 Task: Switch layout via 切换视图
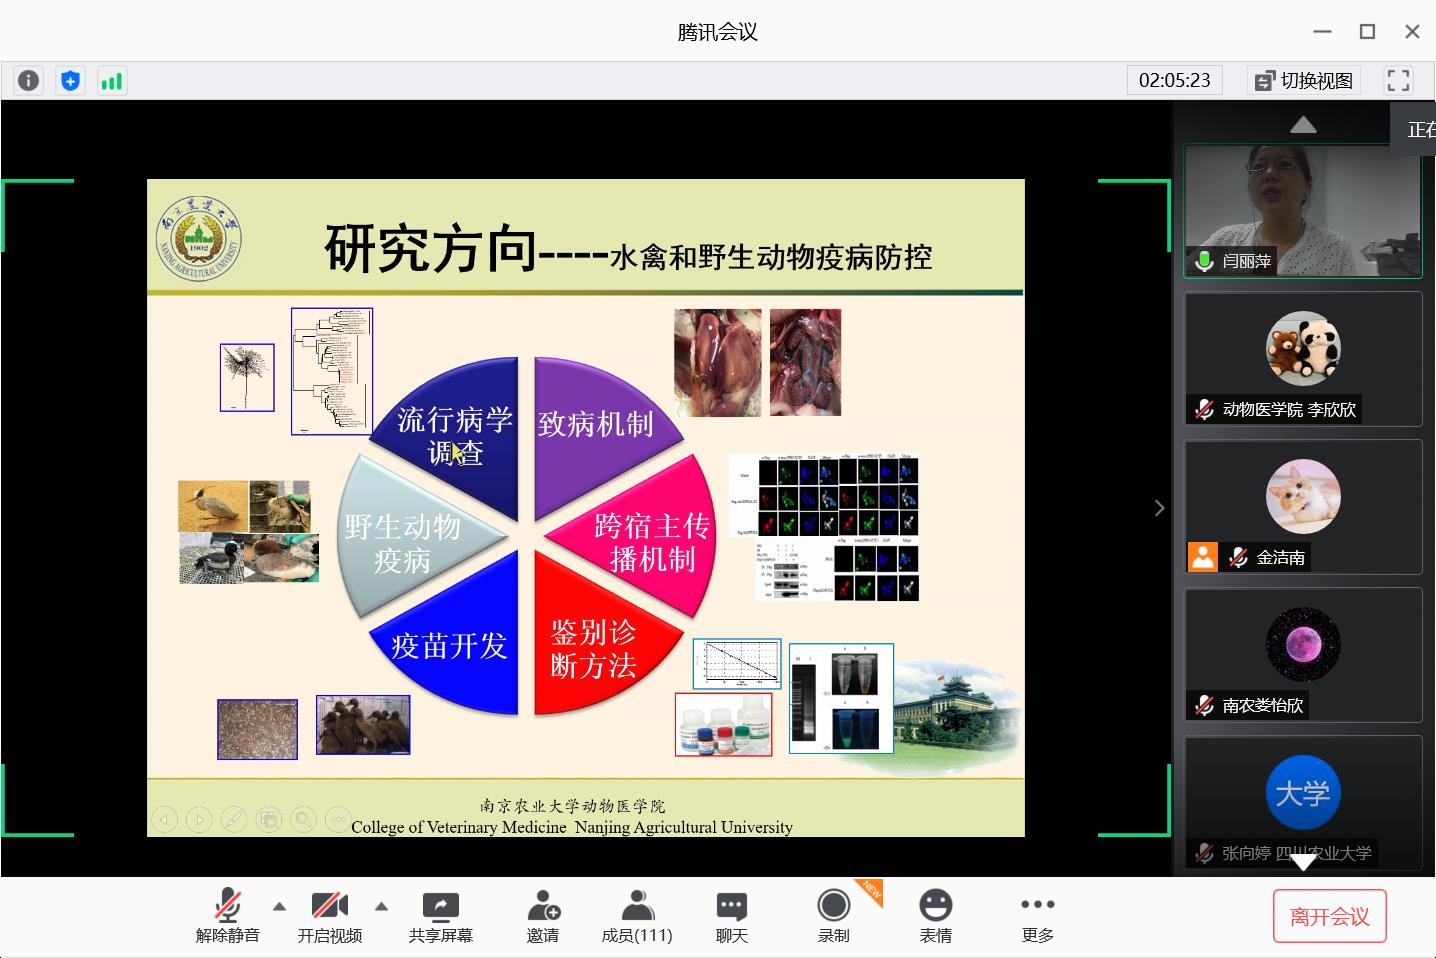click(1305, 81)
